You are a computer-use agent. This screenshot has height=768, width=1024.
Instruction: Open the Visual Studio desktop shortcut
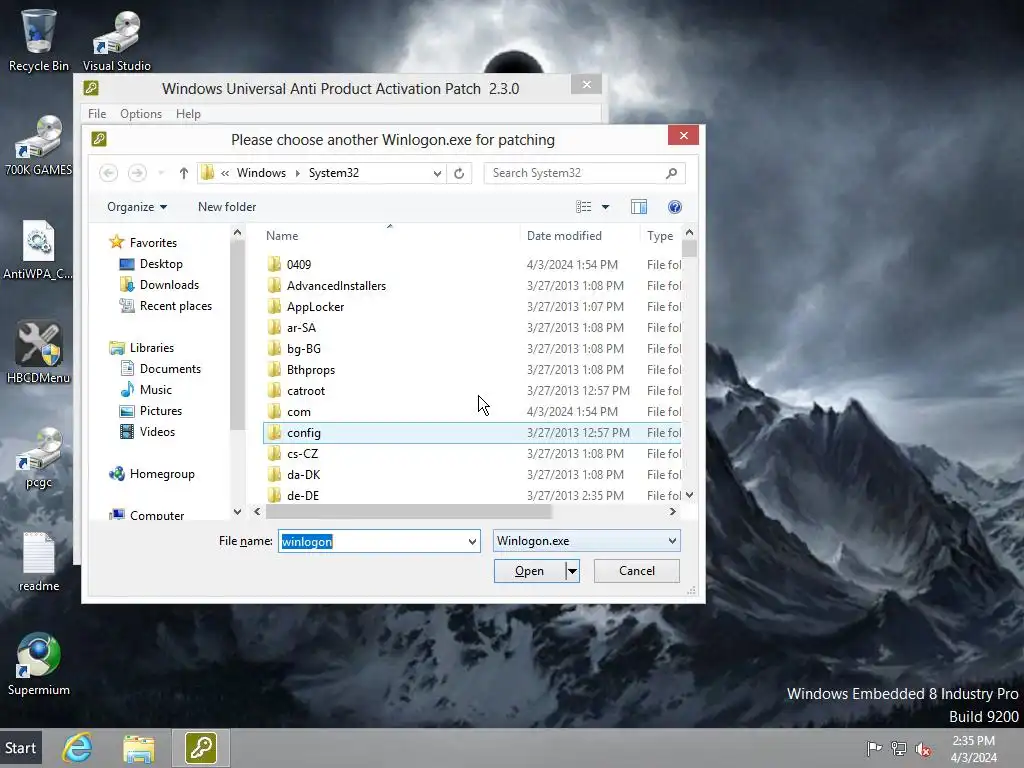[x=116, y=40]
